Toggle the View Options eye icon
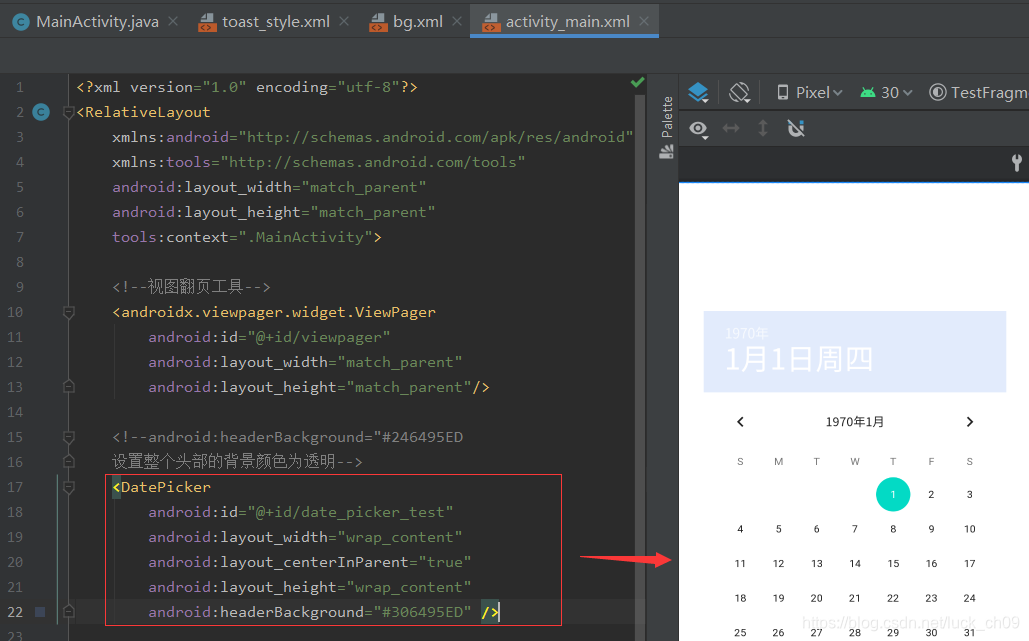This screenshot has width=1029, height=641. tap(699, 129)
